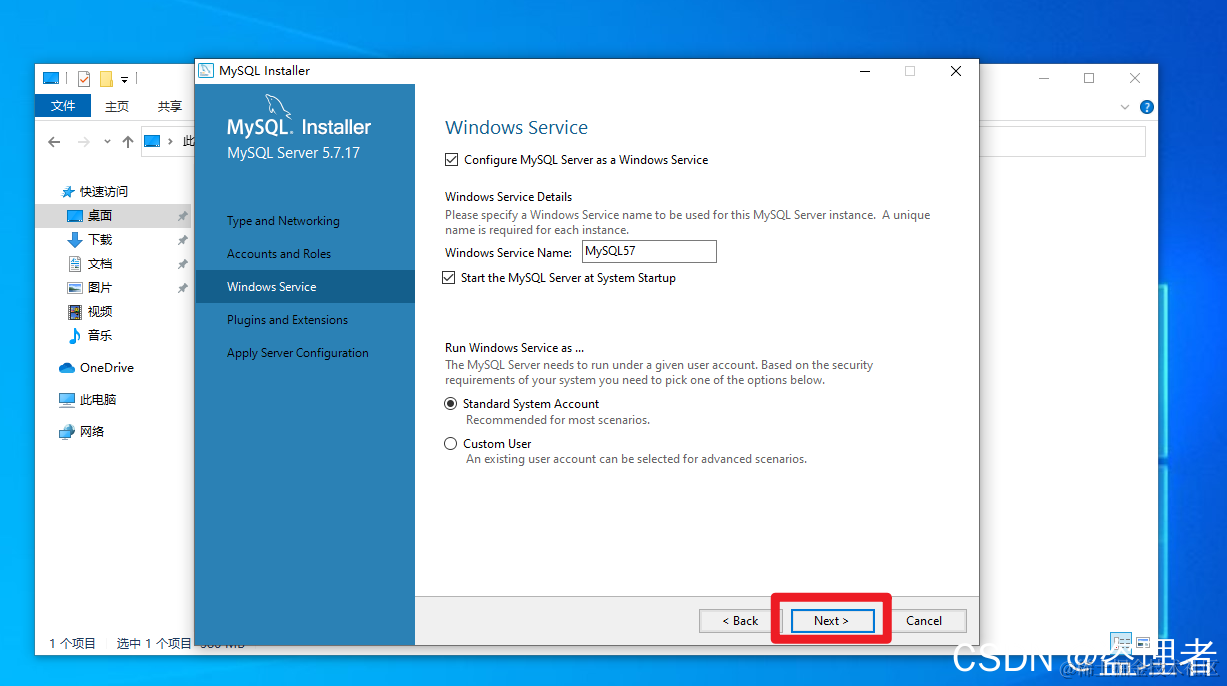Screen dimensions: 1227x686
Task: Open the Type and Networking step
Action: (283, 221)
